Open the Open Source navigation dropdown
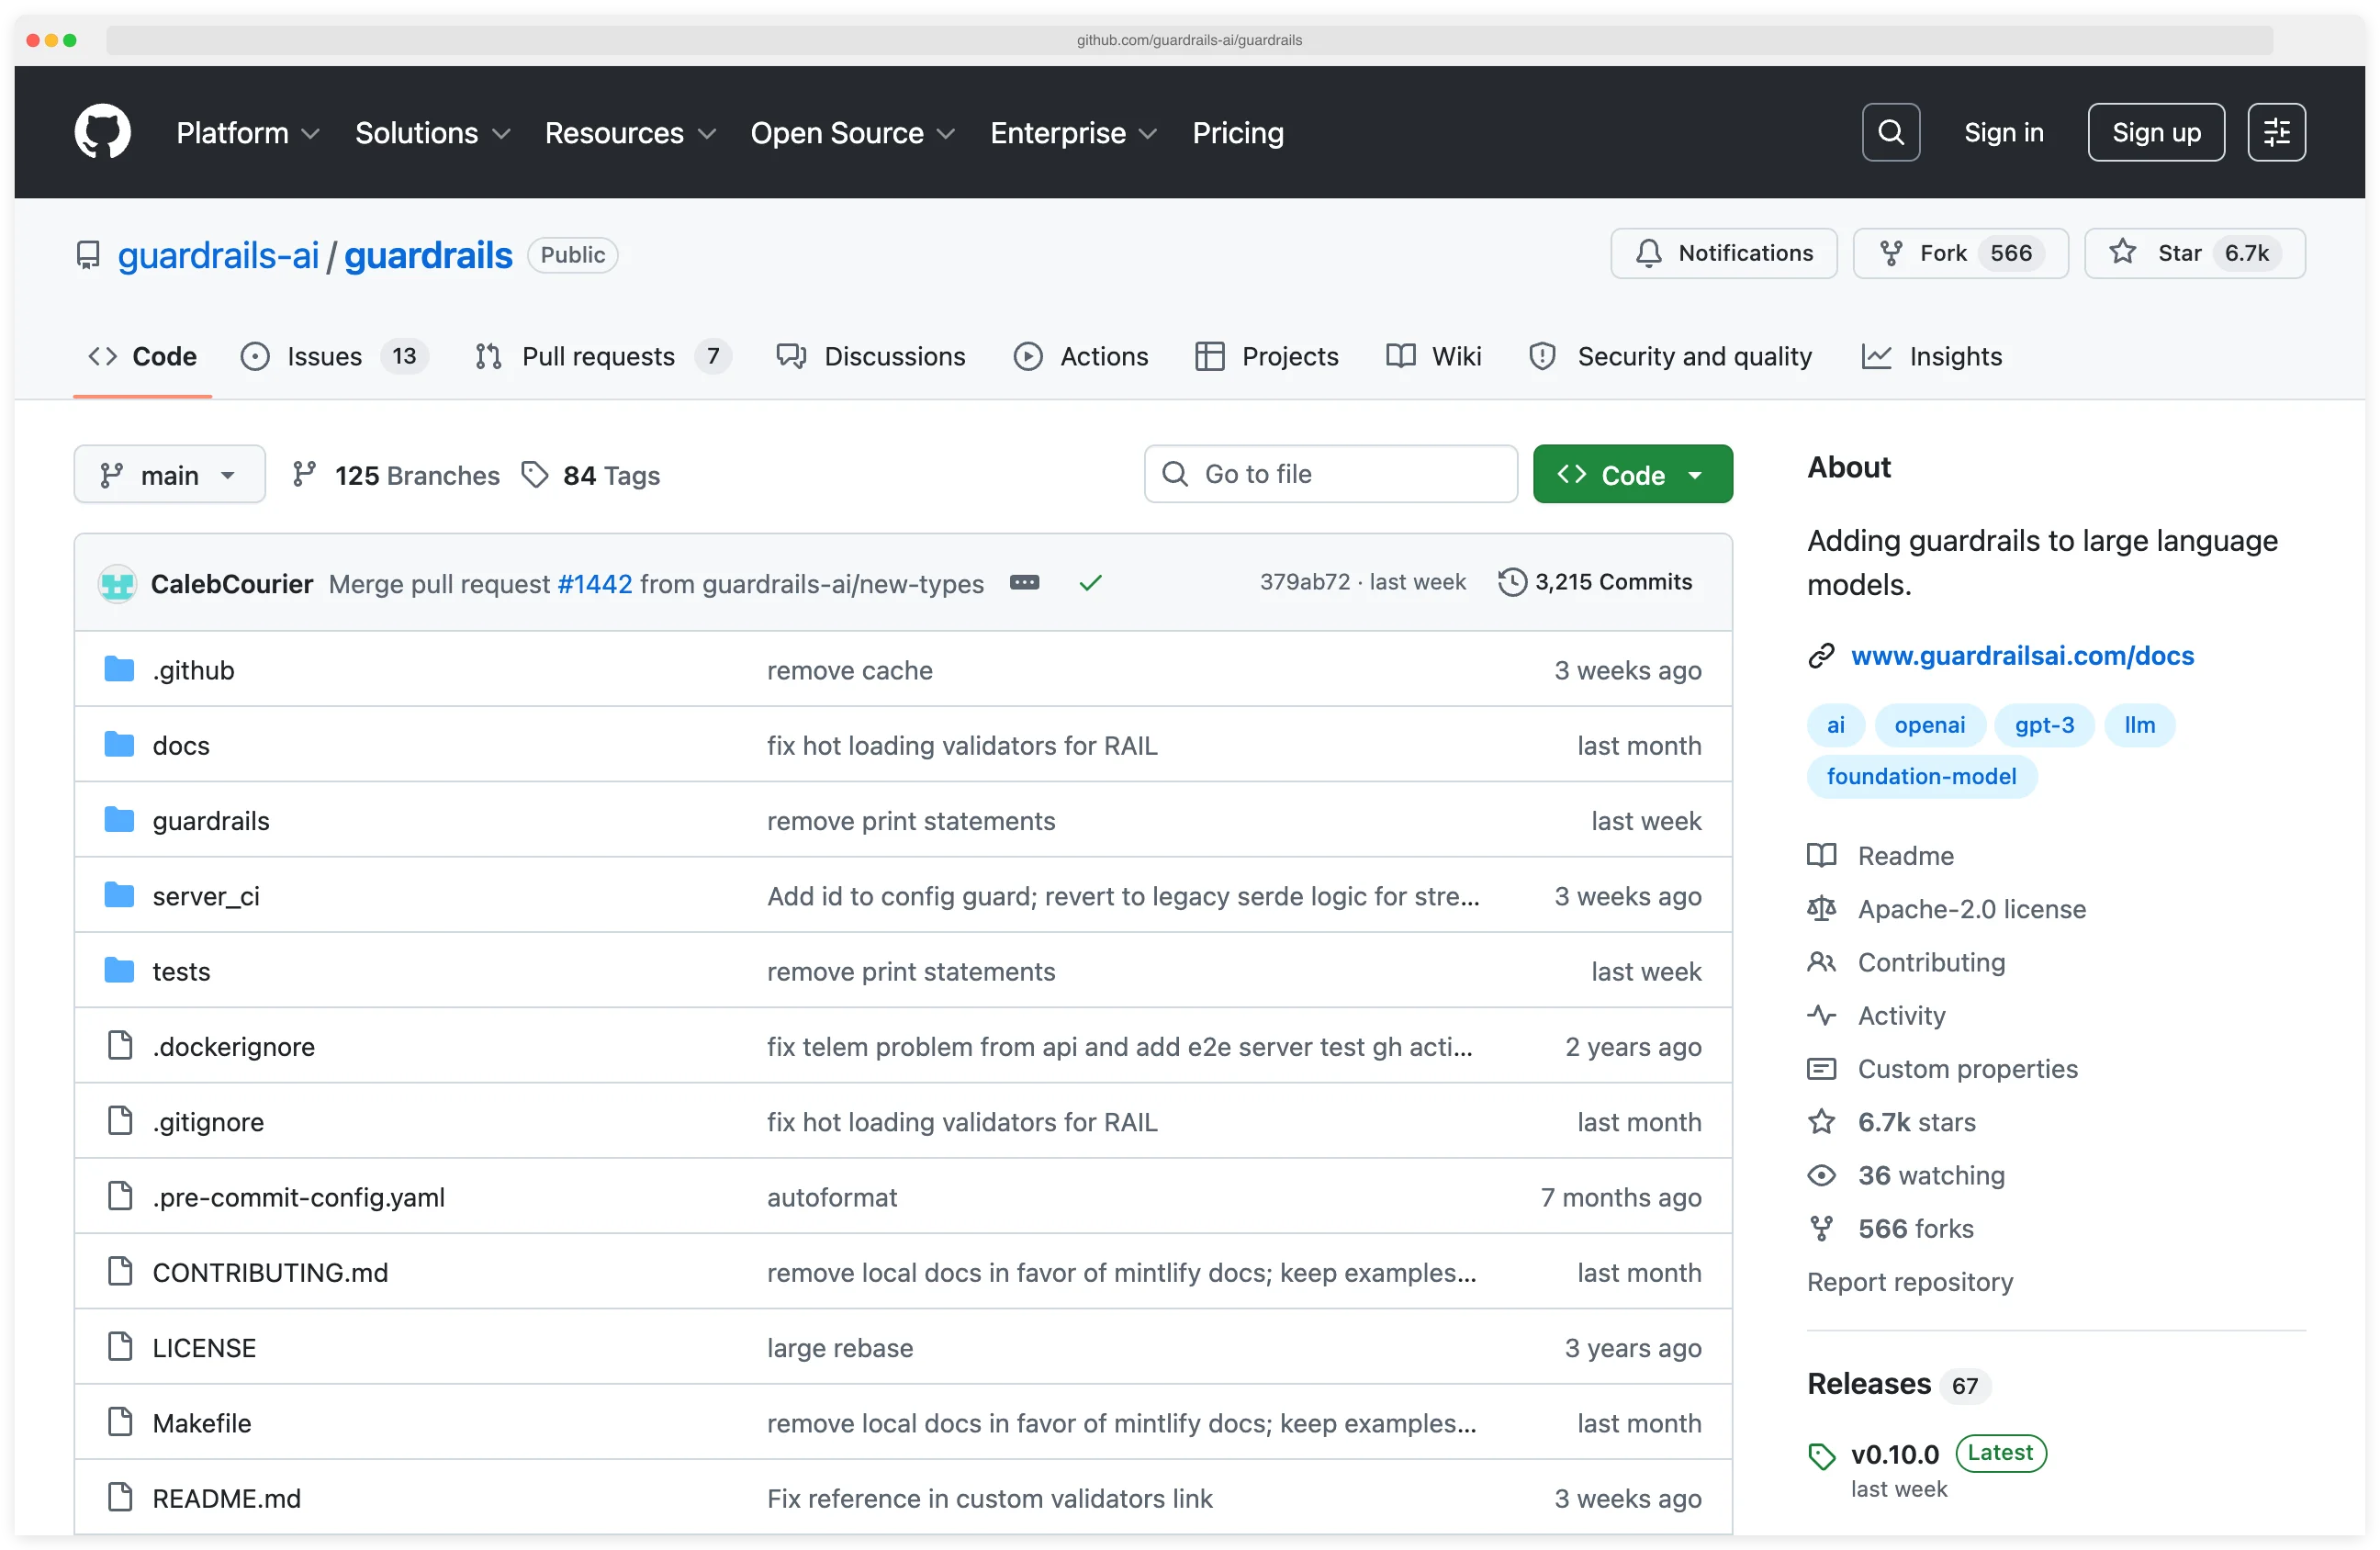The width and height of the screenshot is (2380, 1550). 852,132
